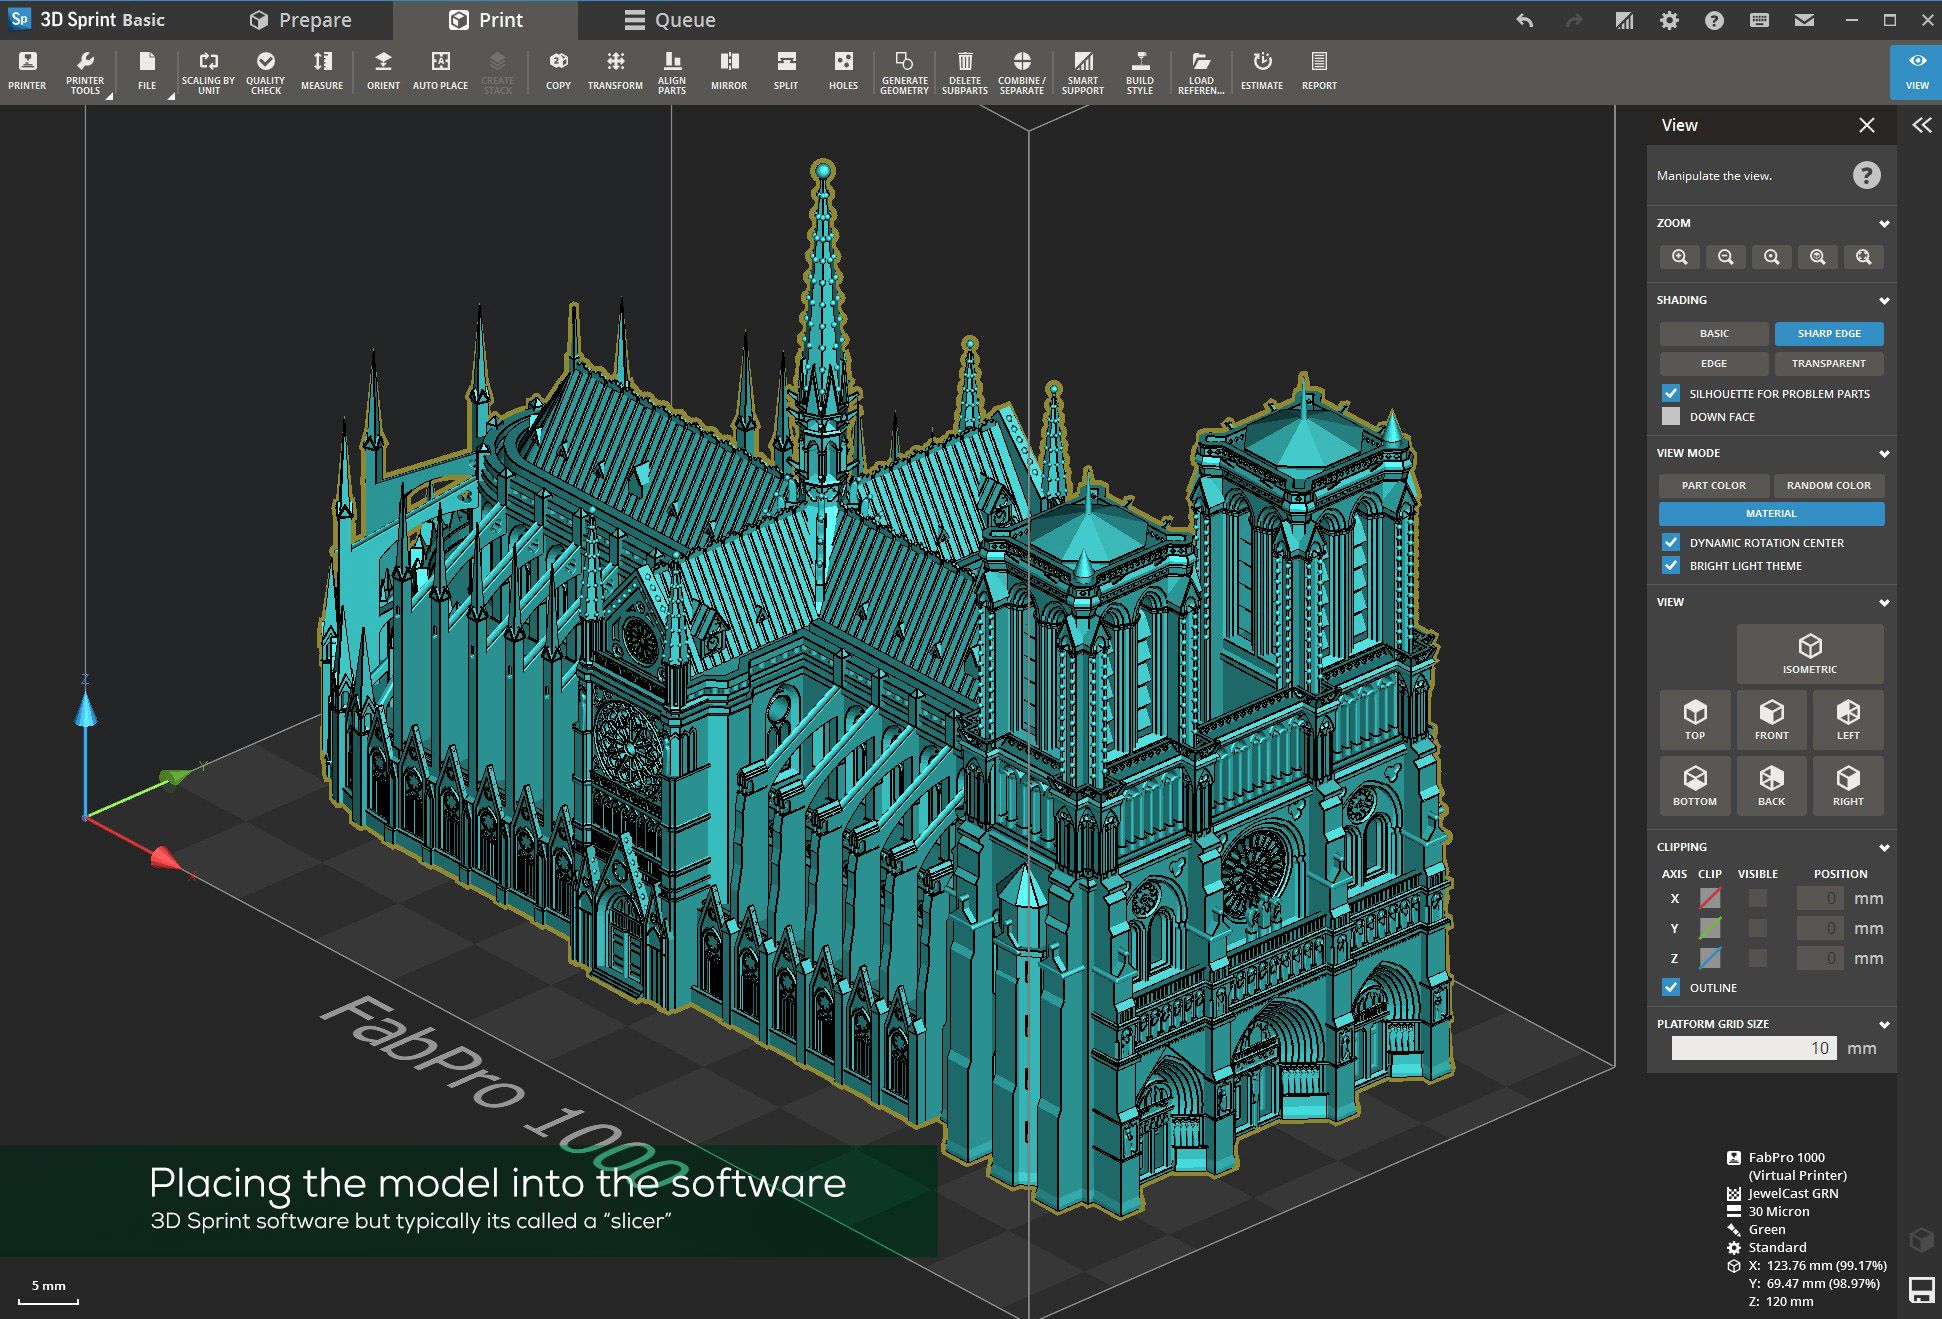The image size is (1942, 1319).
Task: Enable Z axis clip toggle
Action: click(x=1711, y=958)
